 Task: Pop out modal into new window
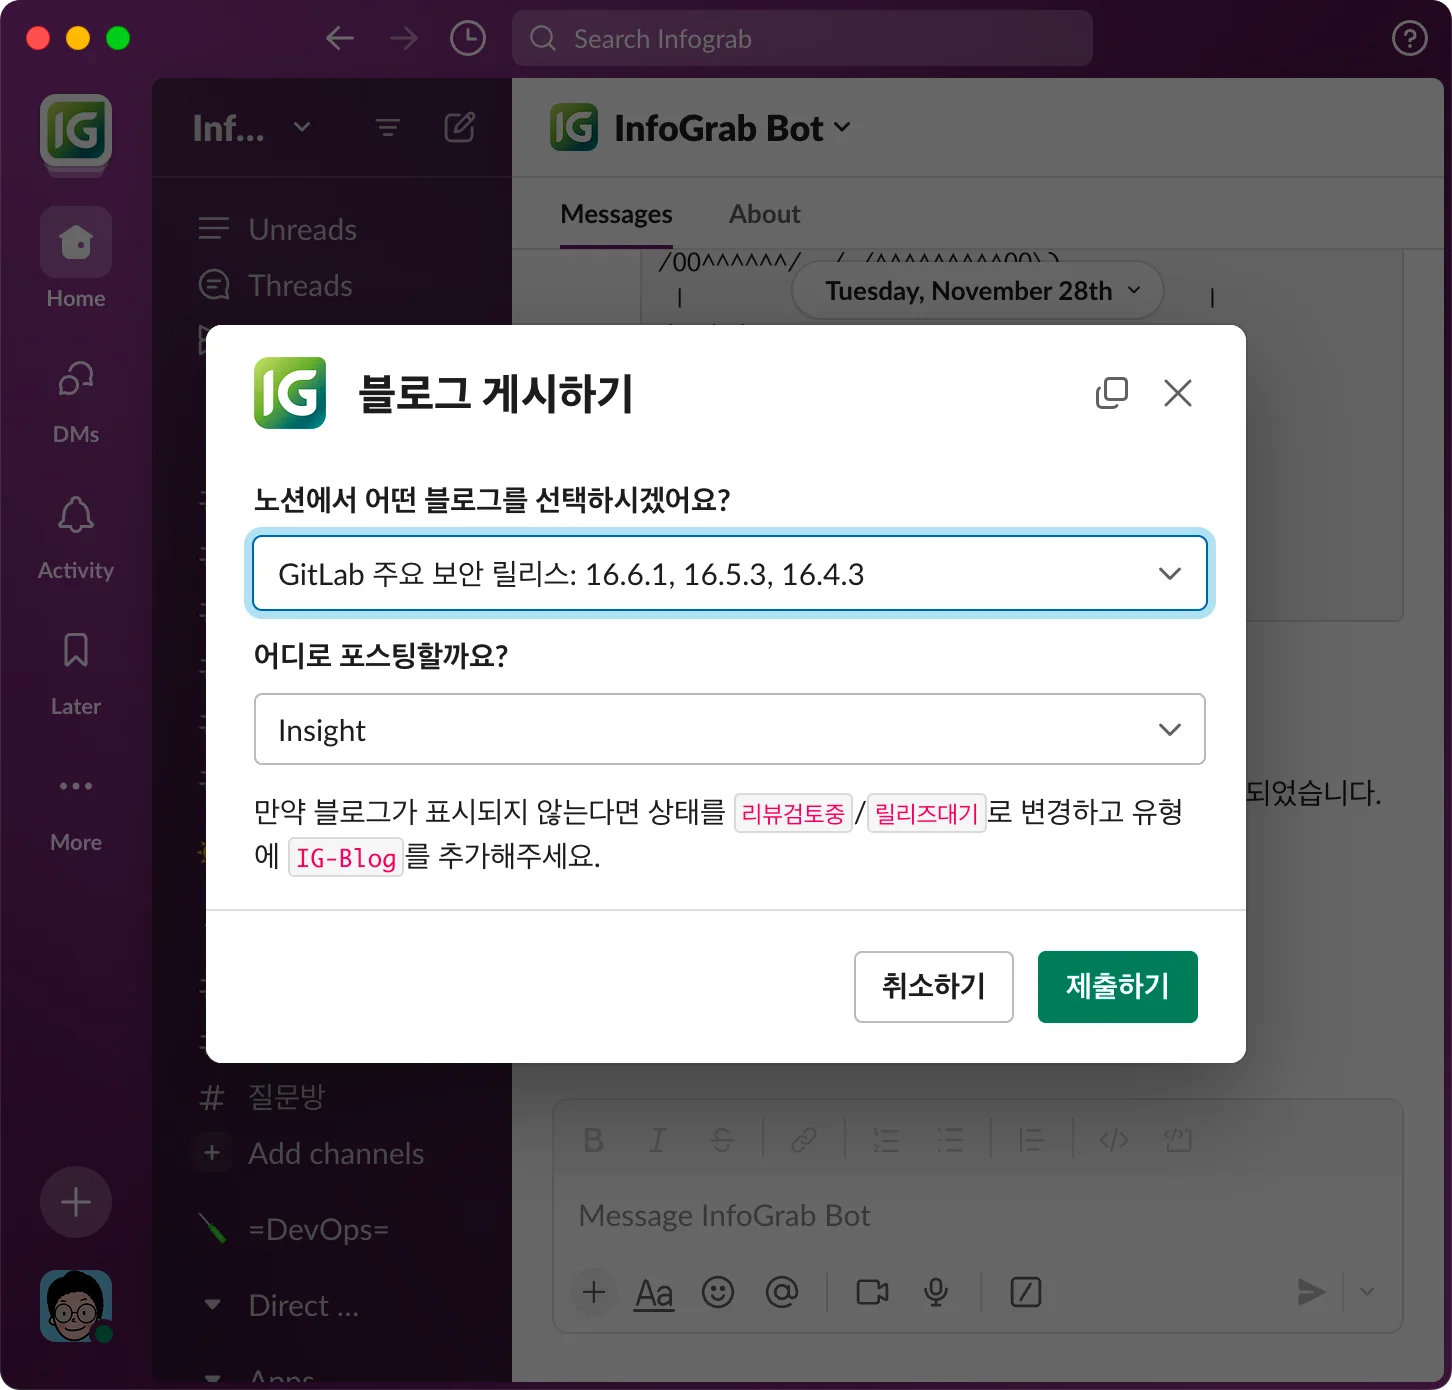click(x=1111, y=393)
